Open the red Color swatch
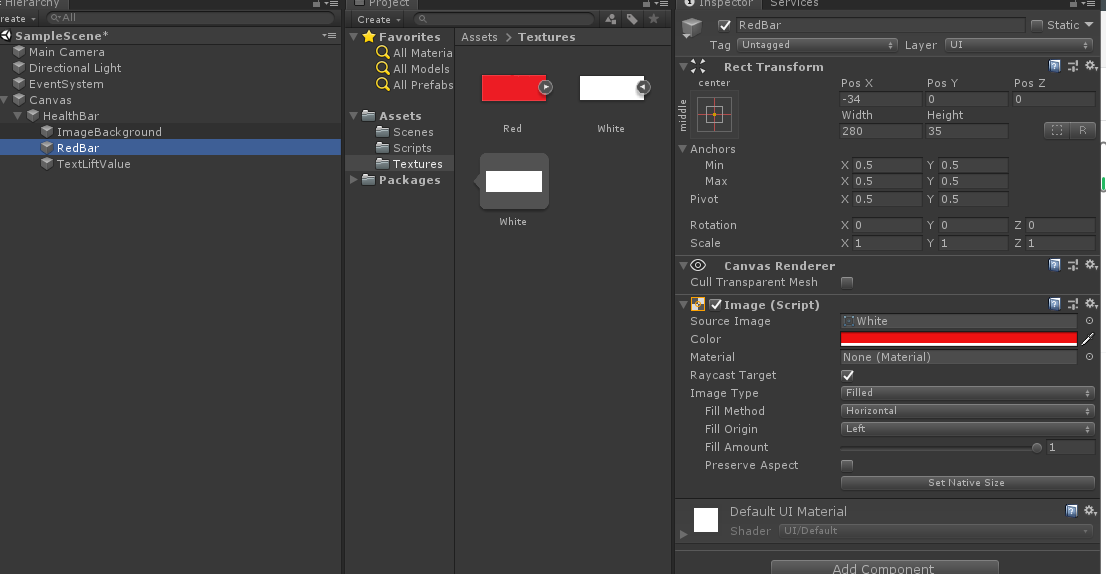1106x574 pixels. coord(959,339)
